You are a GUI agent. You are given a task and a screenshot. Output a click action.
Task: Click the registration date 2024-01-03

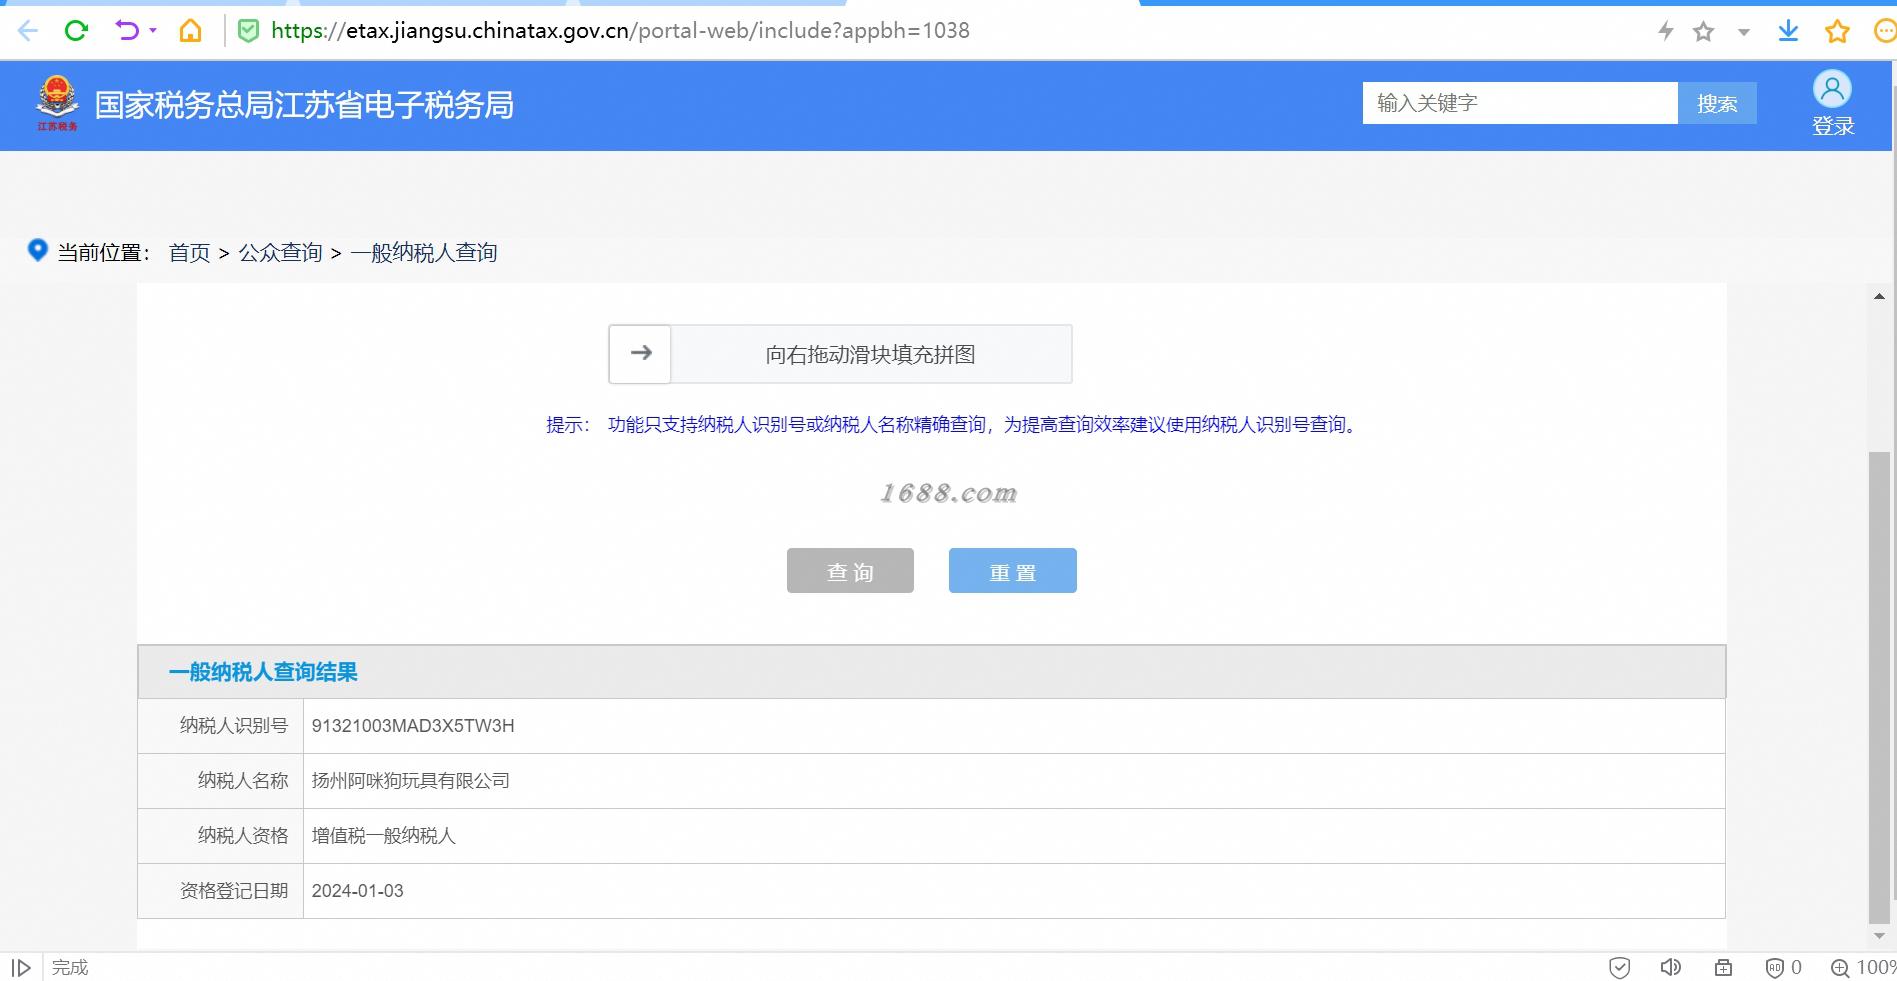point(357,891)
